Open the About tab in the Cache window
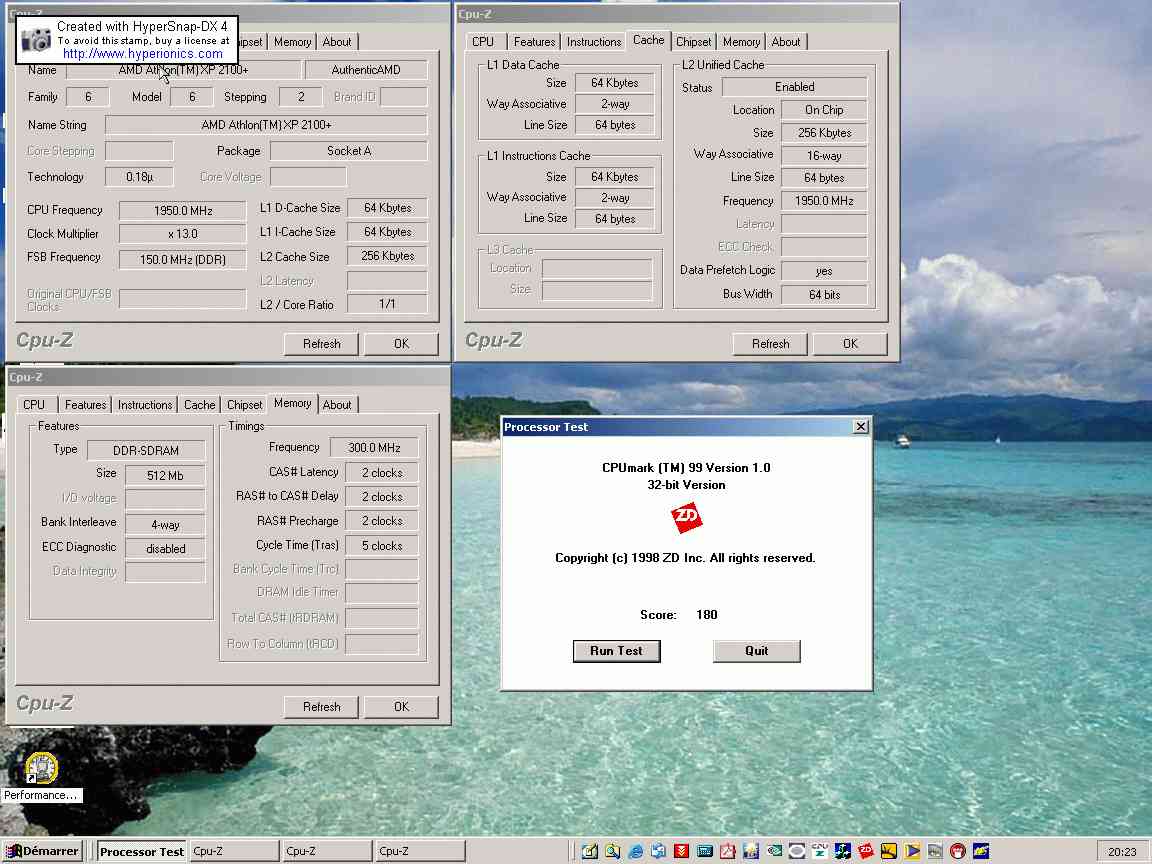1152x864 pixels. 785,42
